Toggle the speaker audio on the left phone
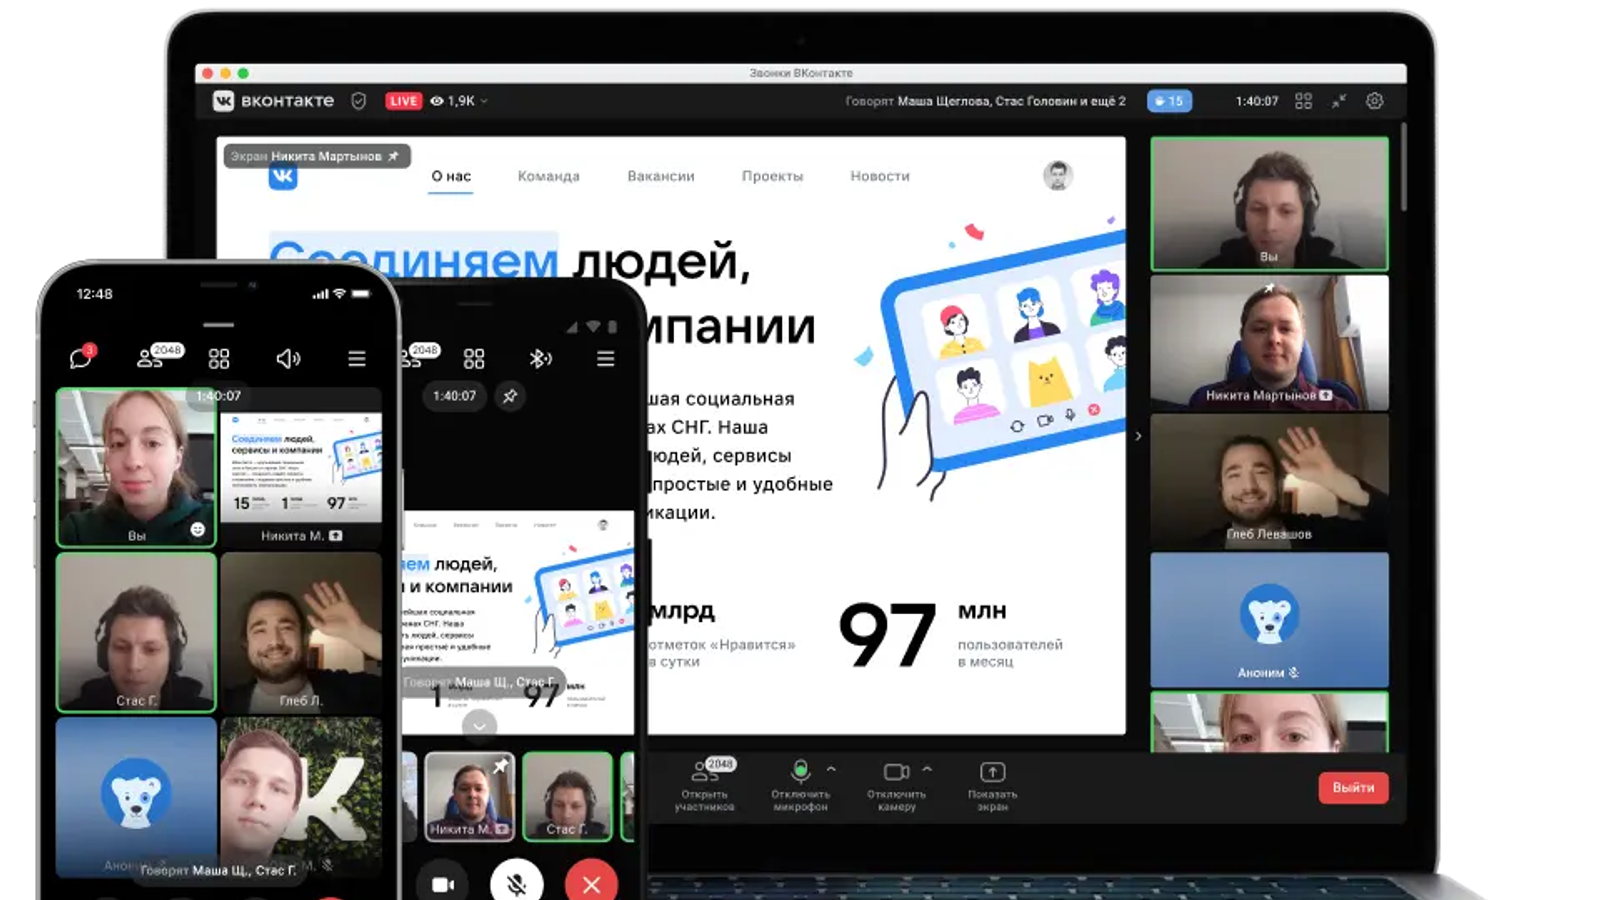 pyautogui.click(x=288, y=358)
